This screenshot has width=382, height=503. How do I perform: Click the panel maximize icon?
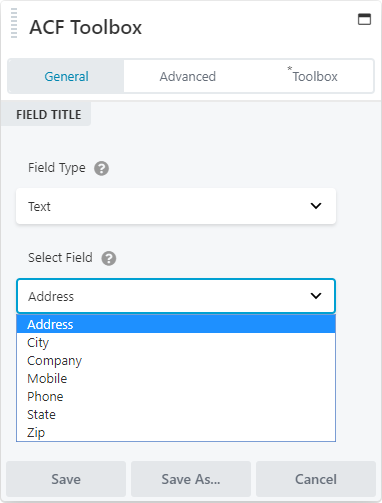364,19
